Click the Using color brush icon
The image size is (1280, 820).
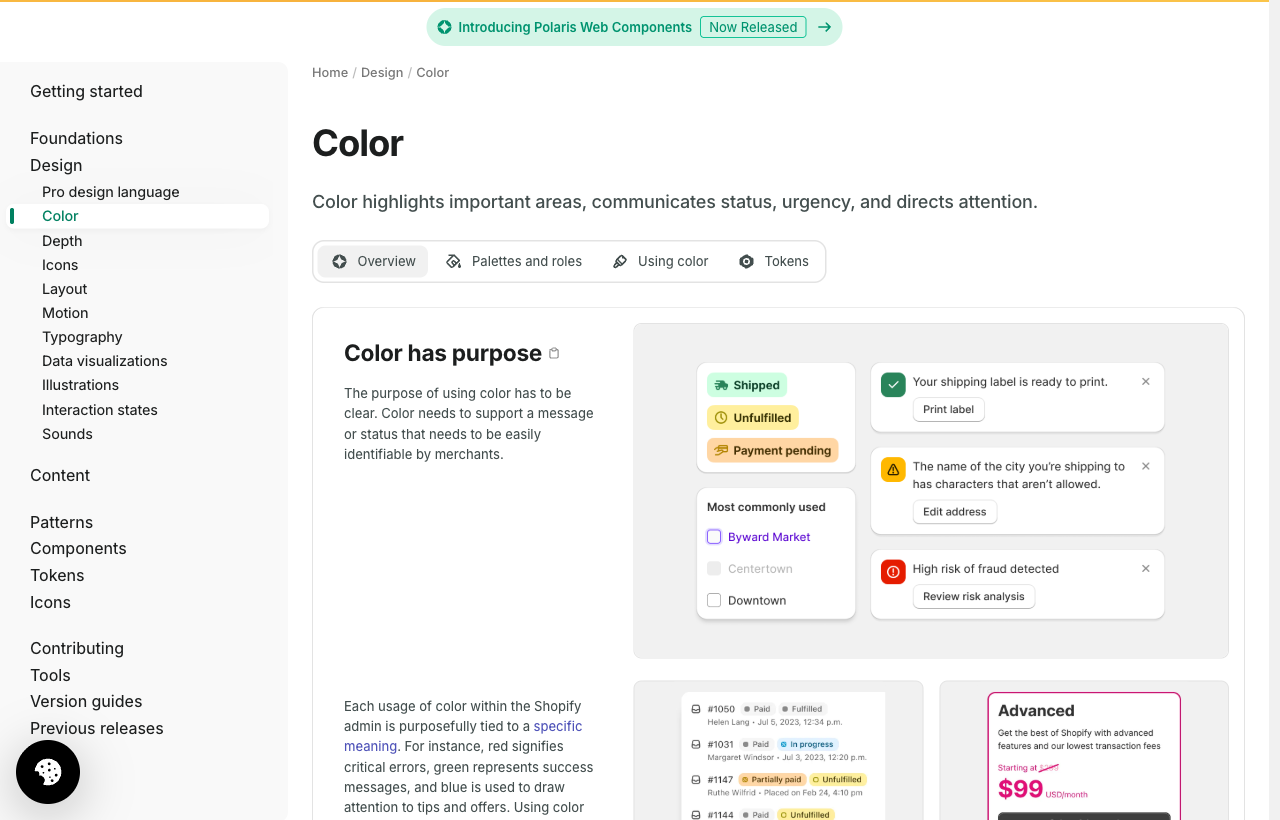click(x=620, y=261)
